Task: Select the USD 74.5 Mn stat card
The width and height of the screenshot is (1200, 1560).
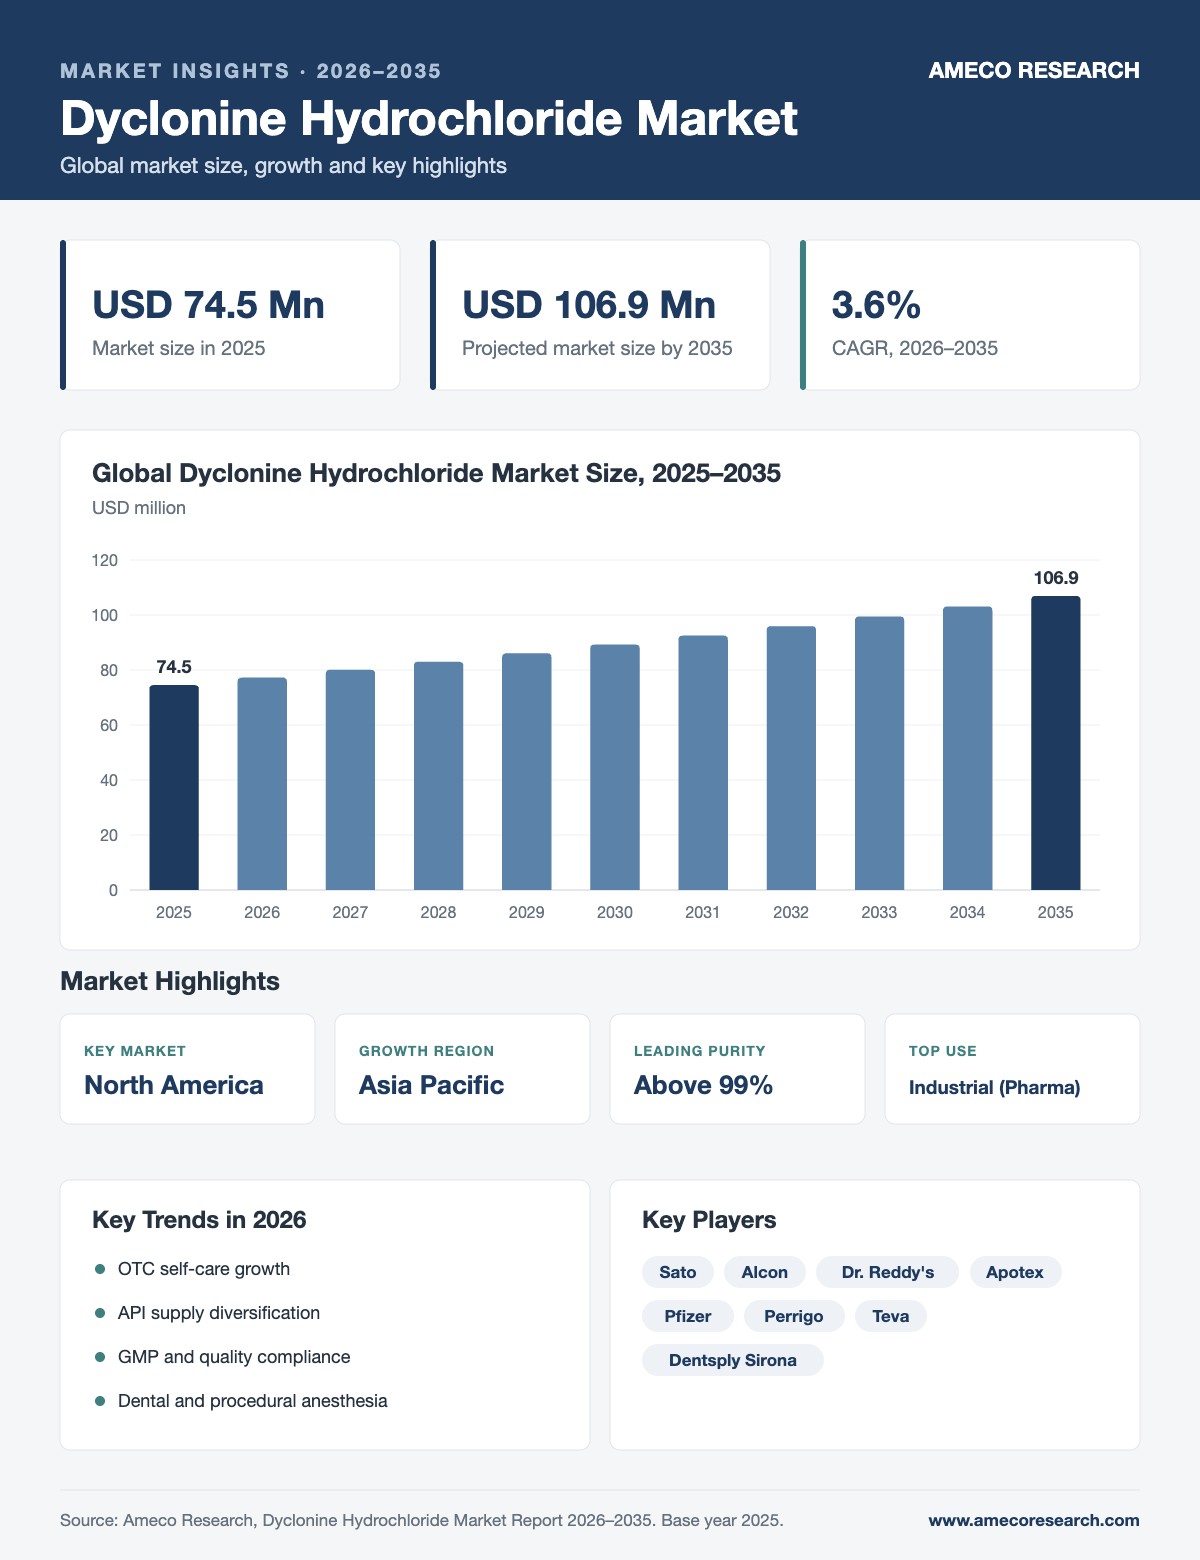Action: 230,315
